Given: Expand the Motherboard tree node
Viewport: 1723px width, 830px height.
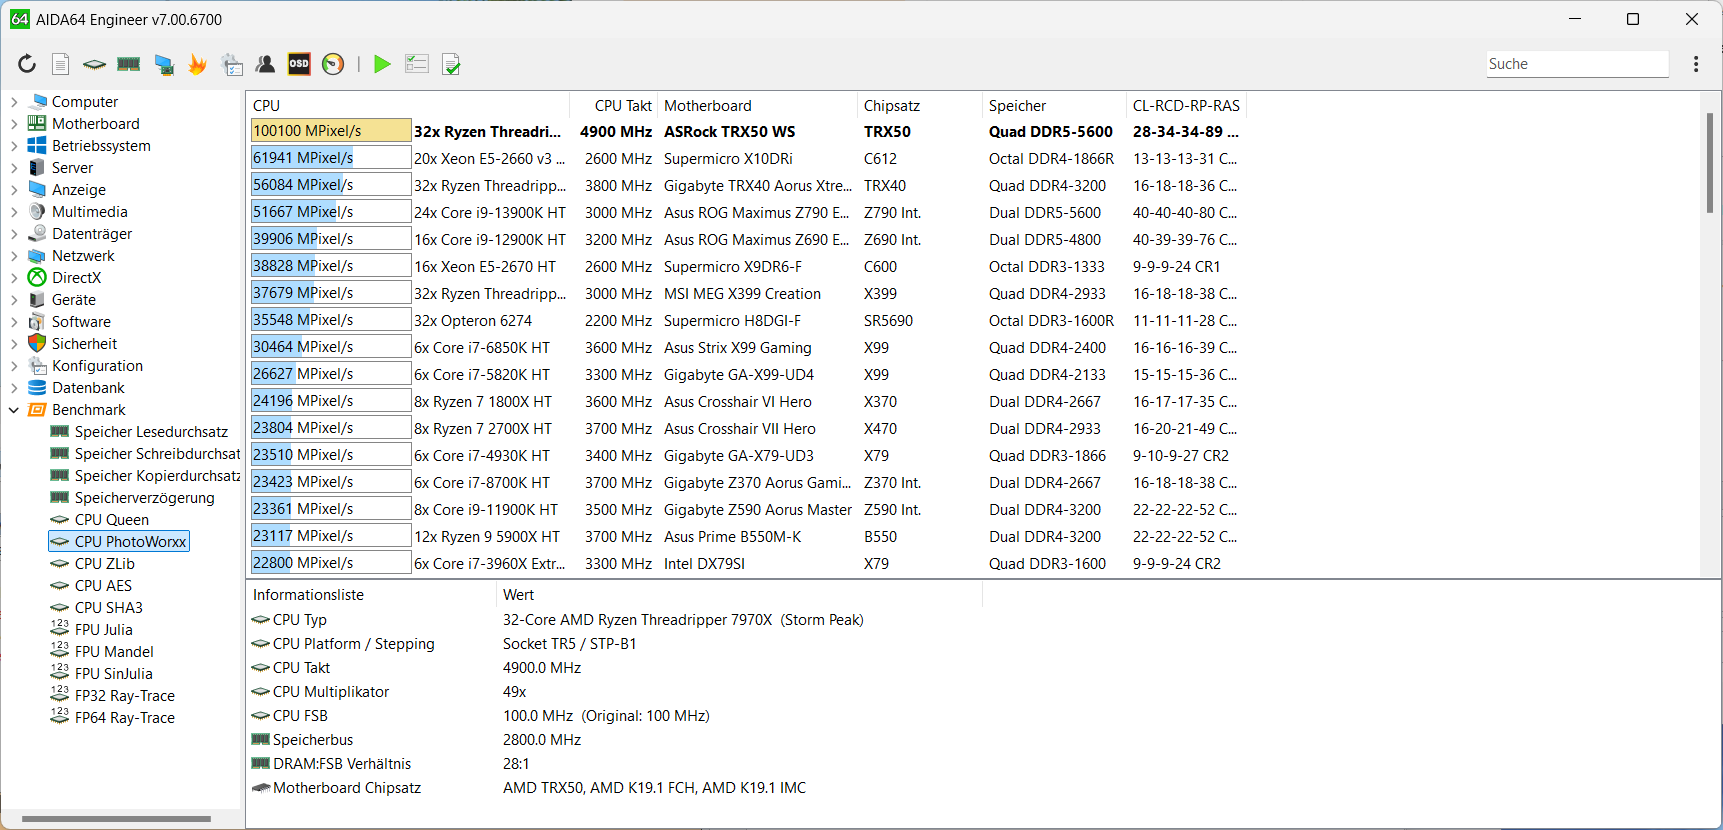Looking at the screenshot, I should tap(14, 124).
